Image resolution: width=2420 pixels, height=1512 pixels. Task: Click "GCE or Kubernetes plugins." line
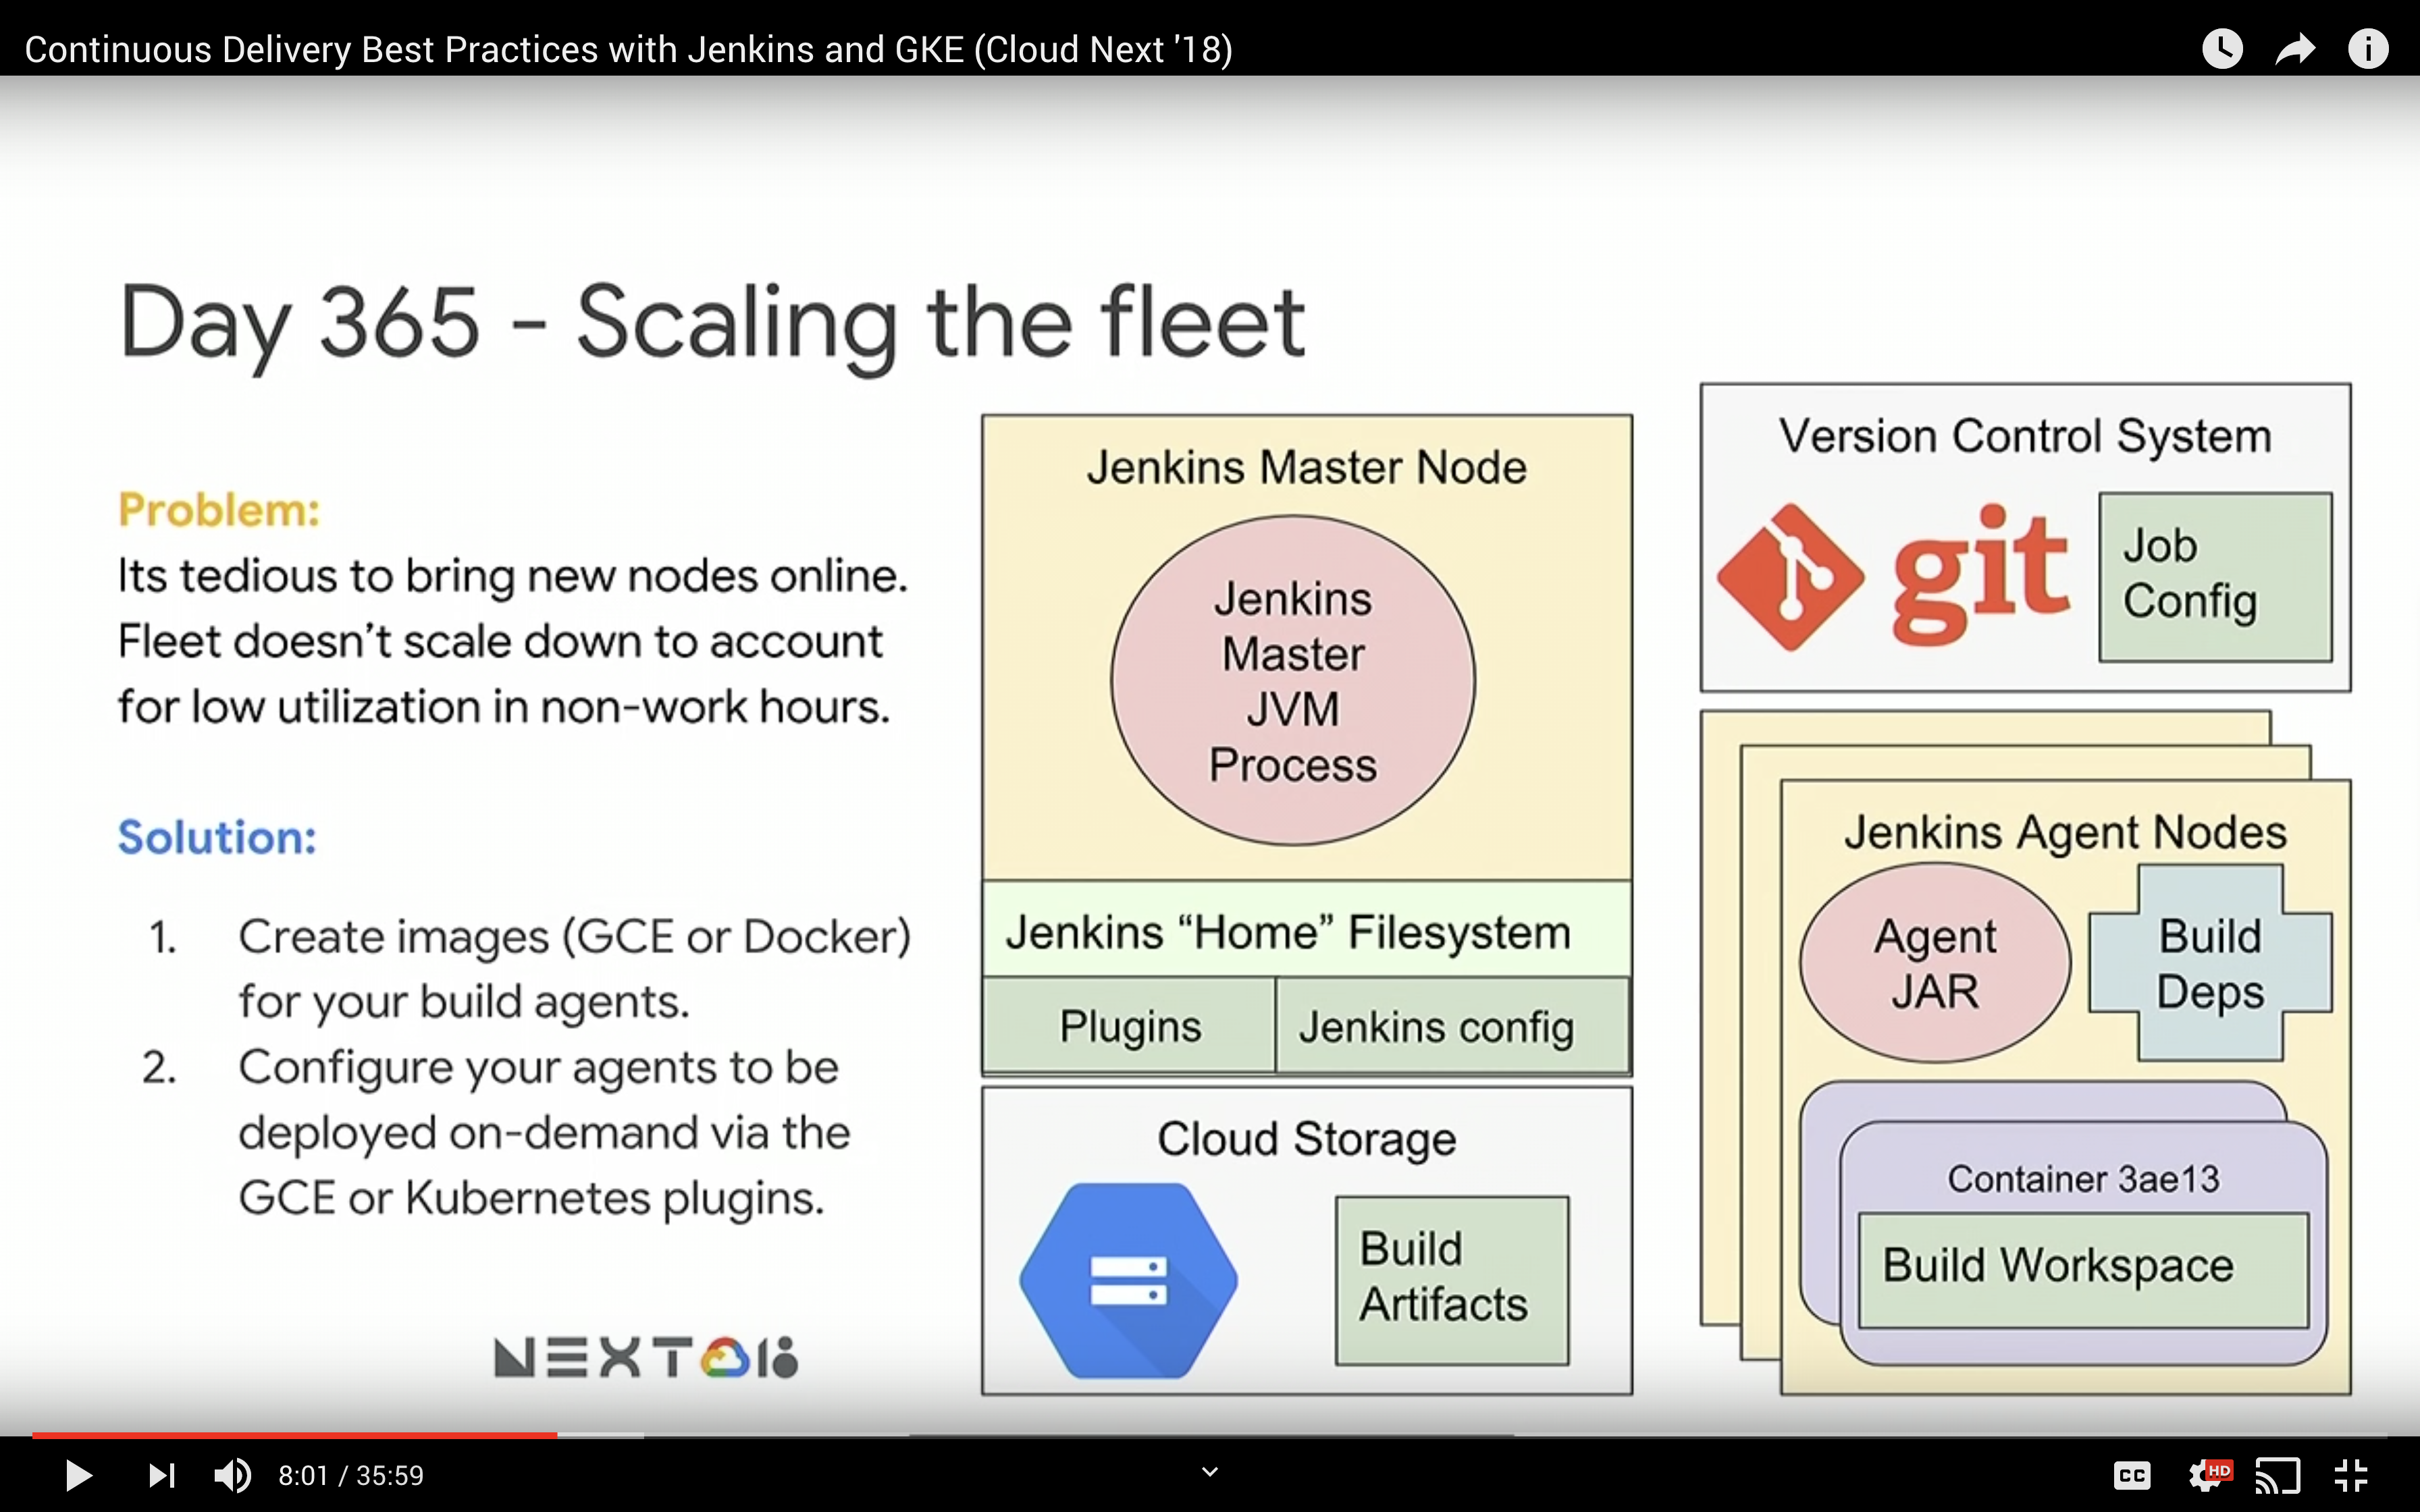(x=531, y=1198)
